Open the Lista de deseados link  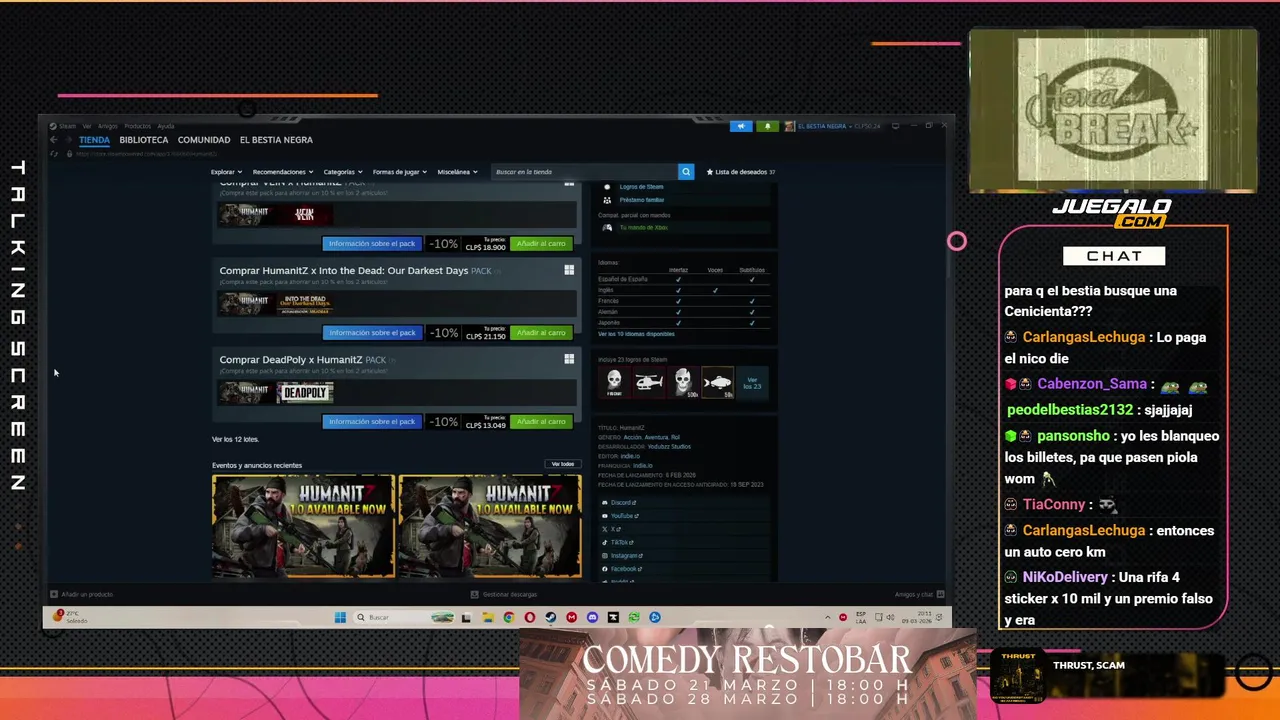[741, 172]
